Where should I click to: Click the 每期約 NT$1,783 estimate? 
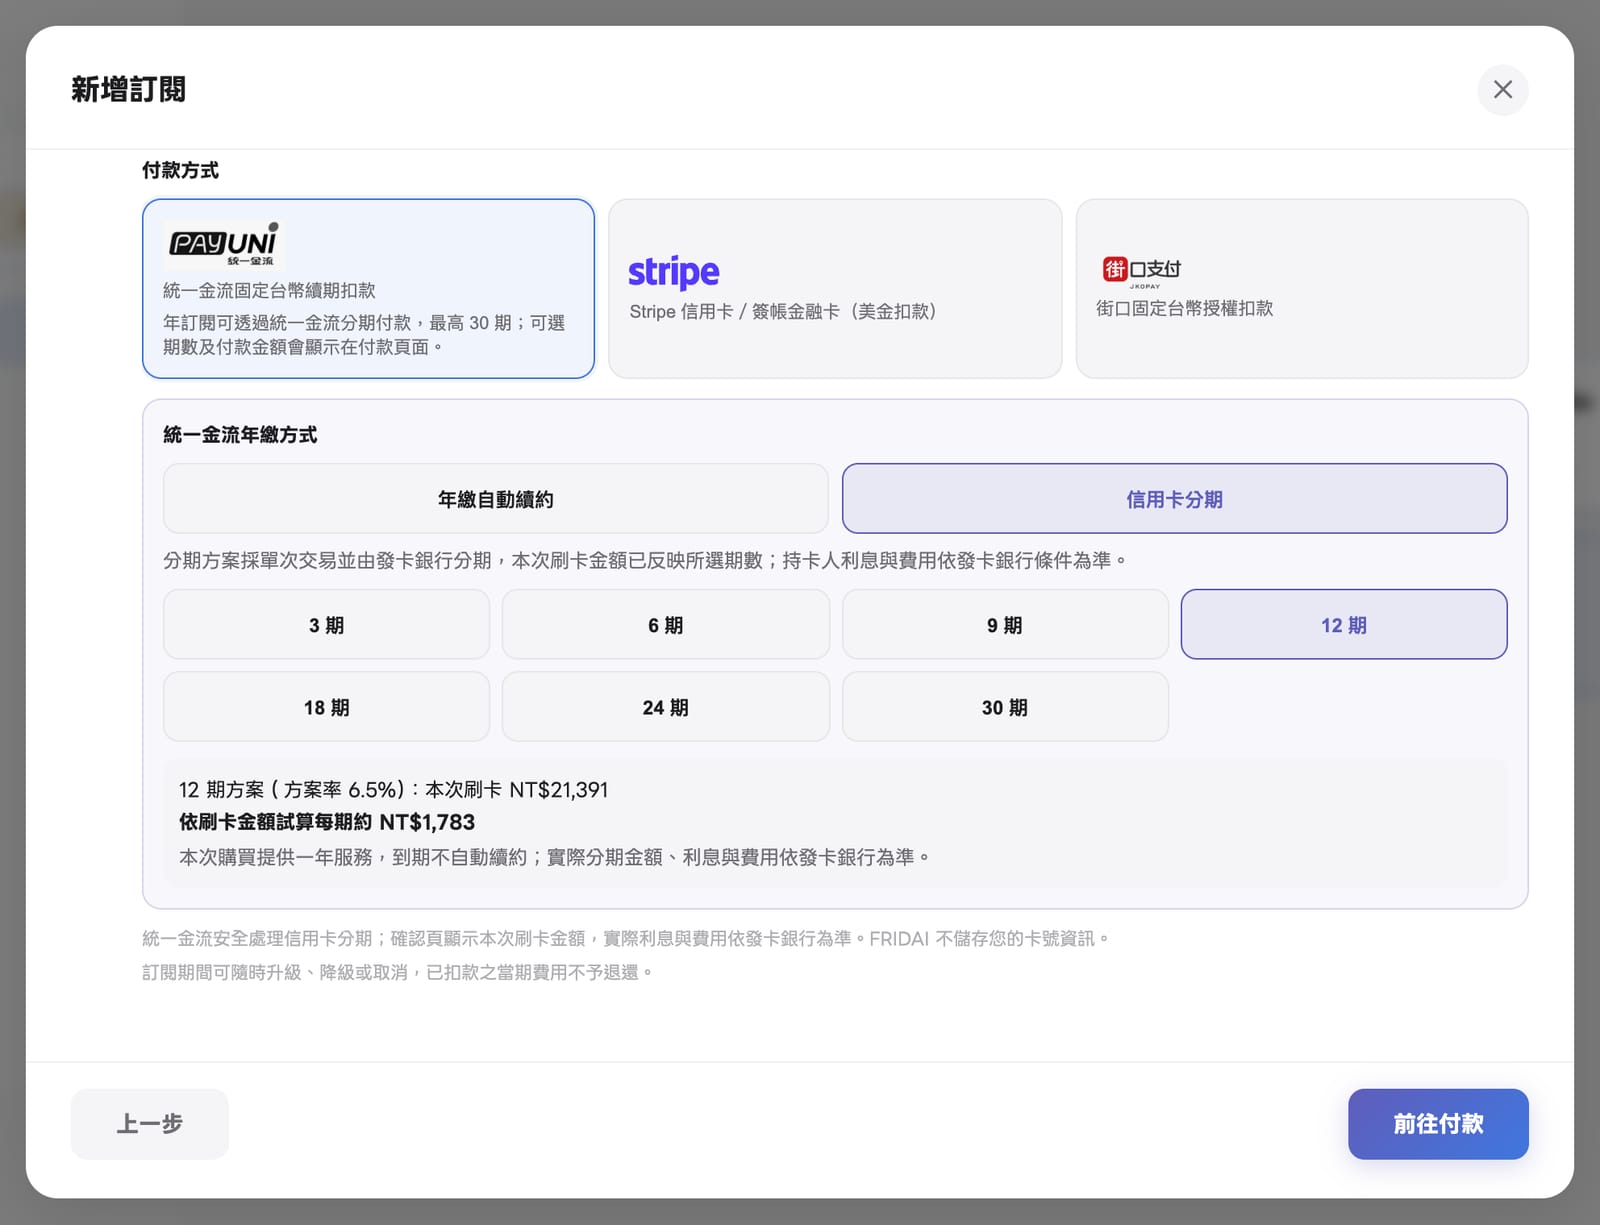[327, 822]
